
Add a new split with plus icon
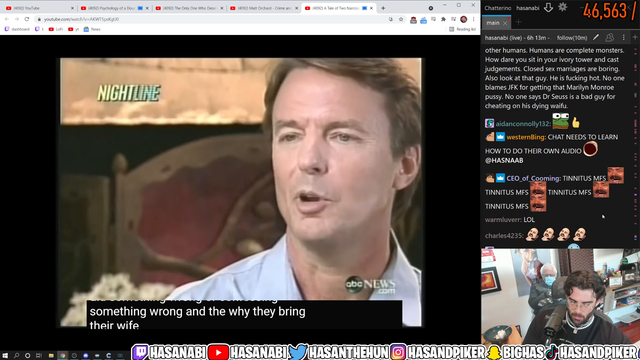click(635, 38)
